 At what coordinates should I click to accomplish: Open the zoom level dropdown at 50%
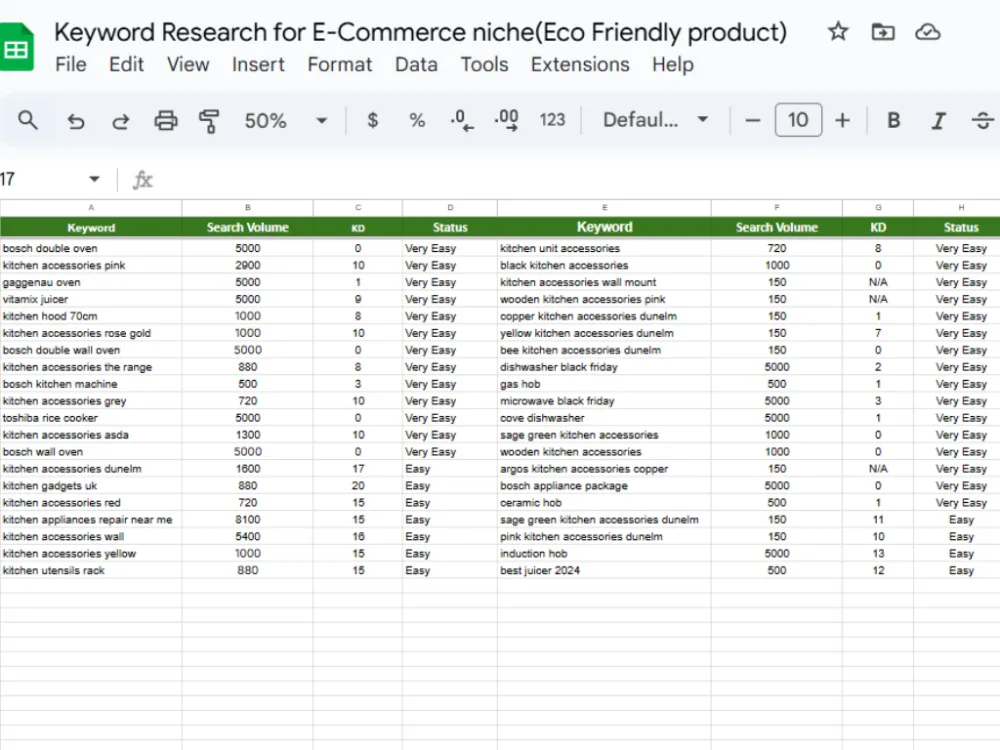click(286, 121)
